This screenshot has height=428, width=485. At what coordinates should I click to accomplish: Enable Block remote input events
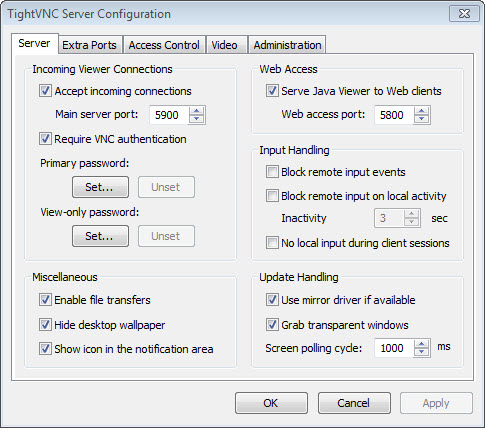(x=272, y=172)
